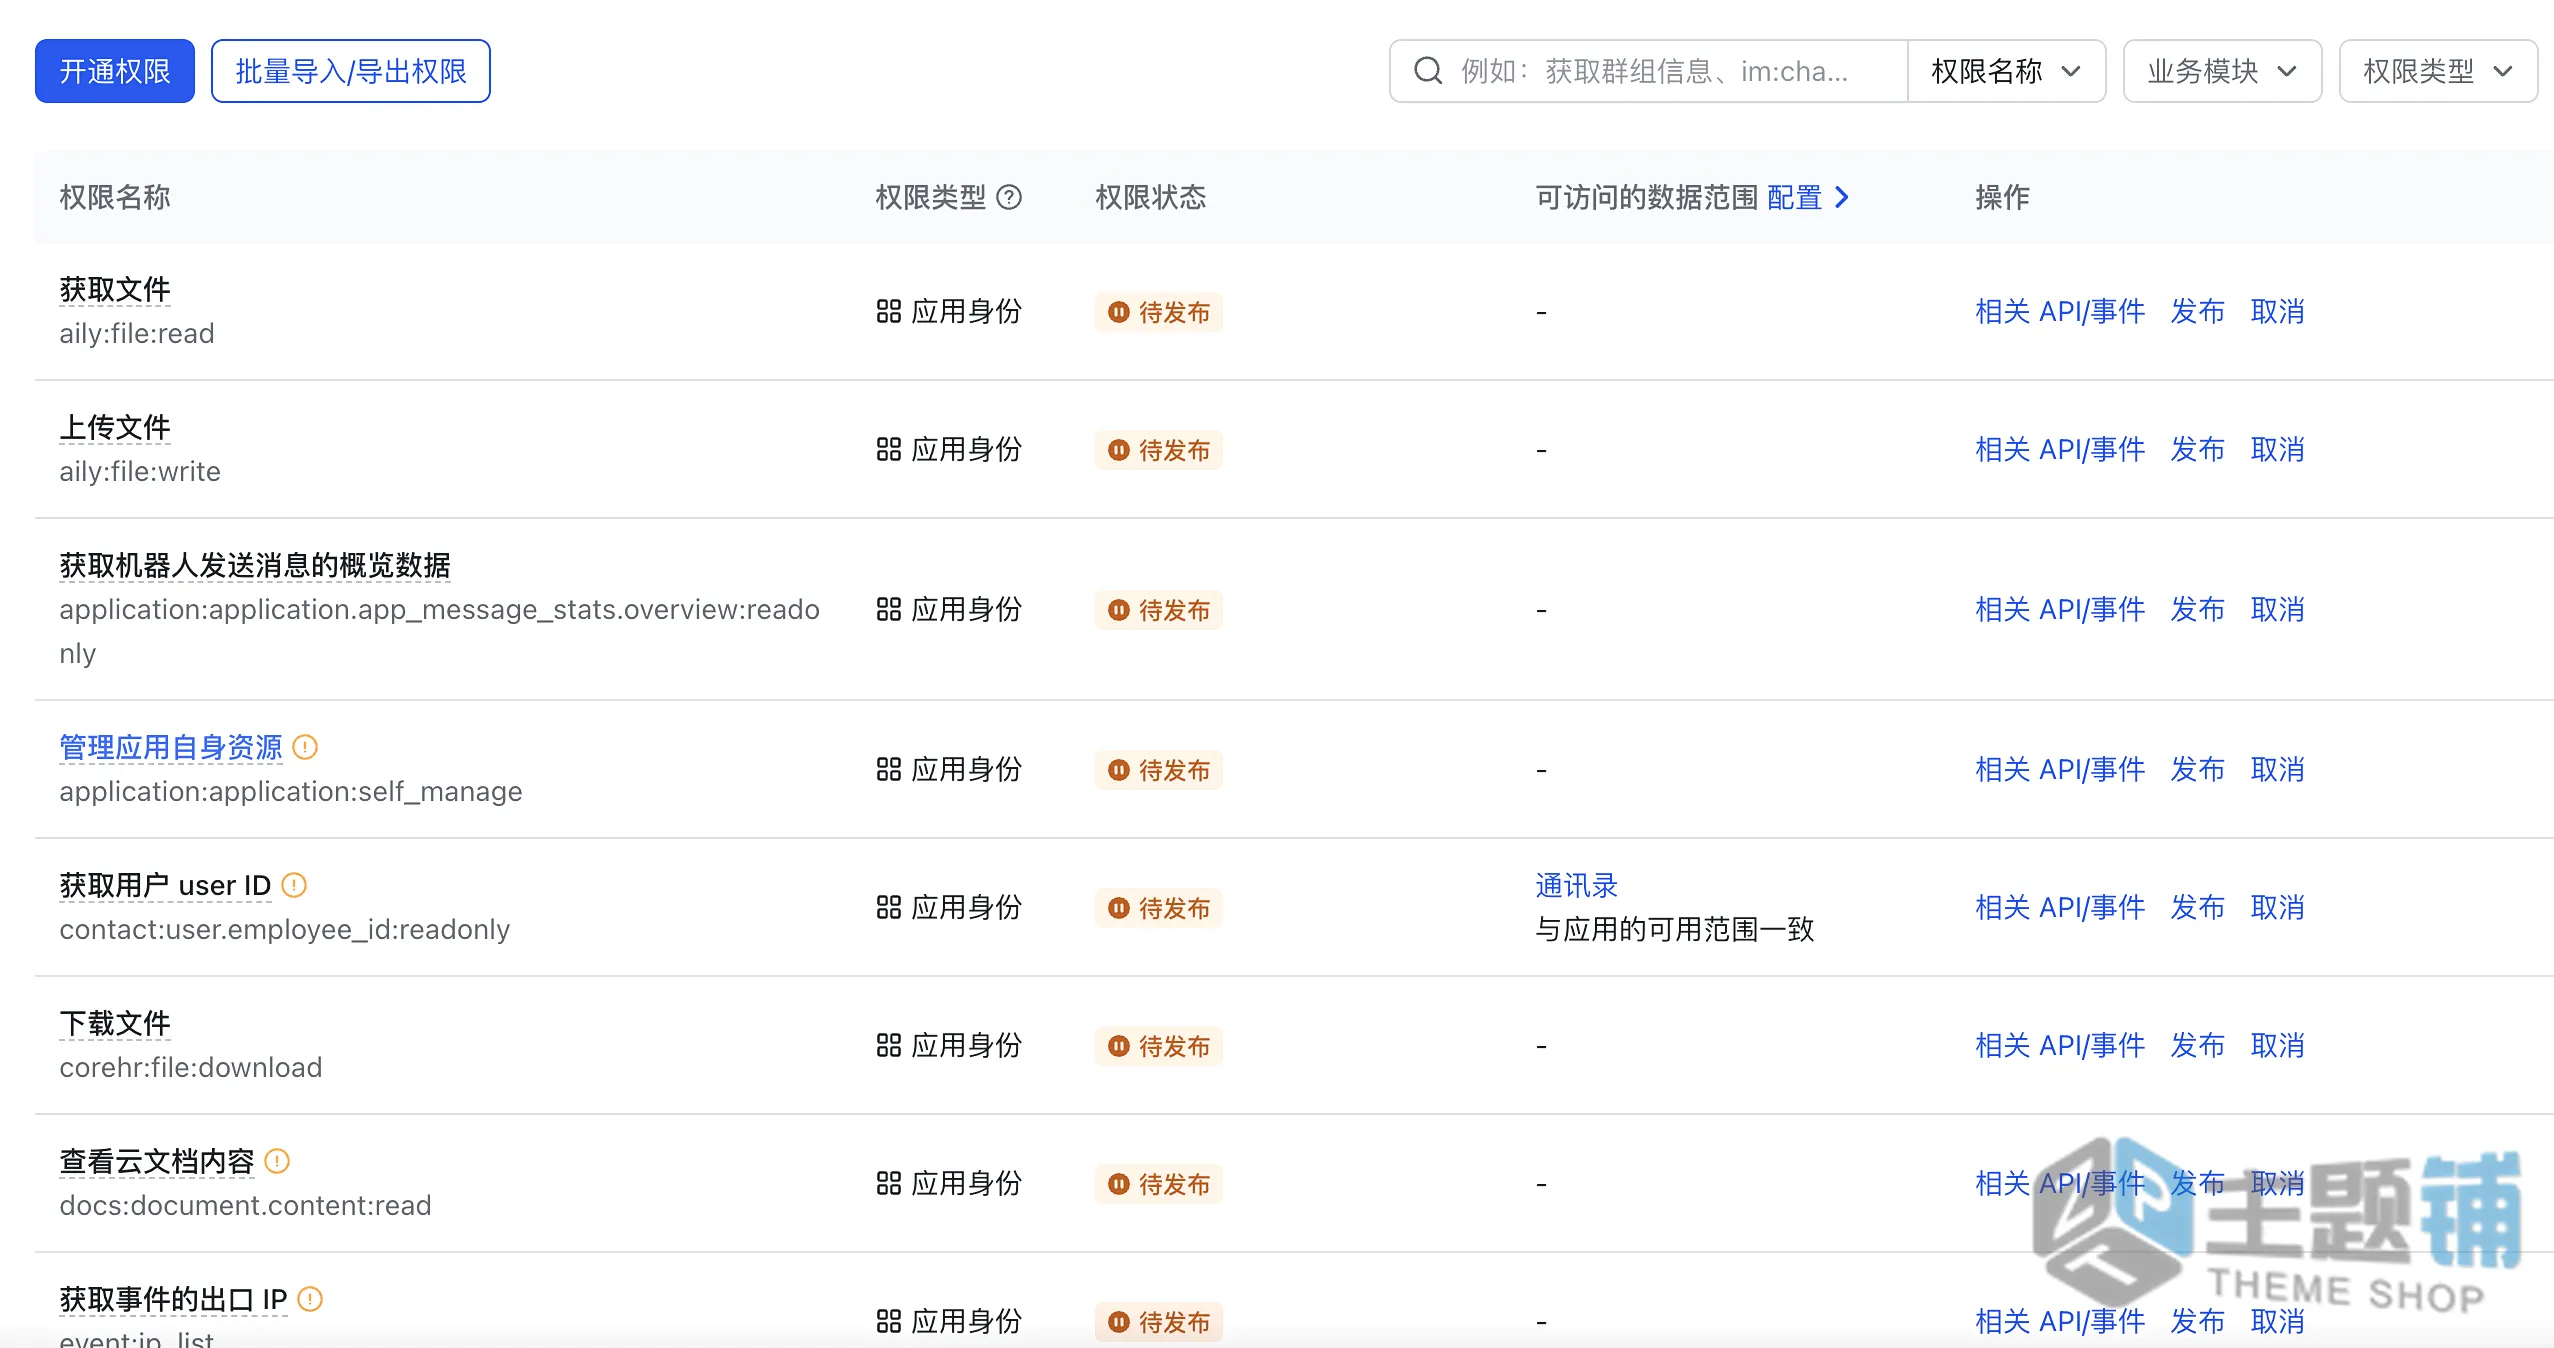Cancel the 获取文件 permission
The height and width of the screenshot is (1348, 2554).
pos(2277,311)
